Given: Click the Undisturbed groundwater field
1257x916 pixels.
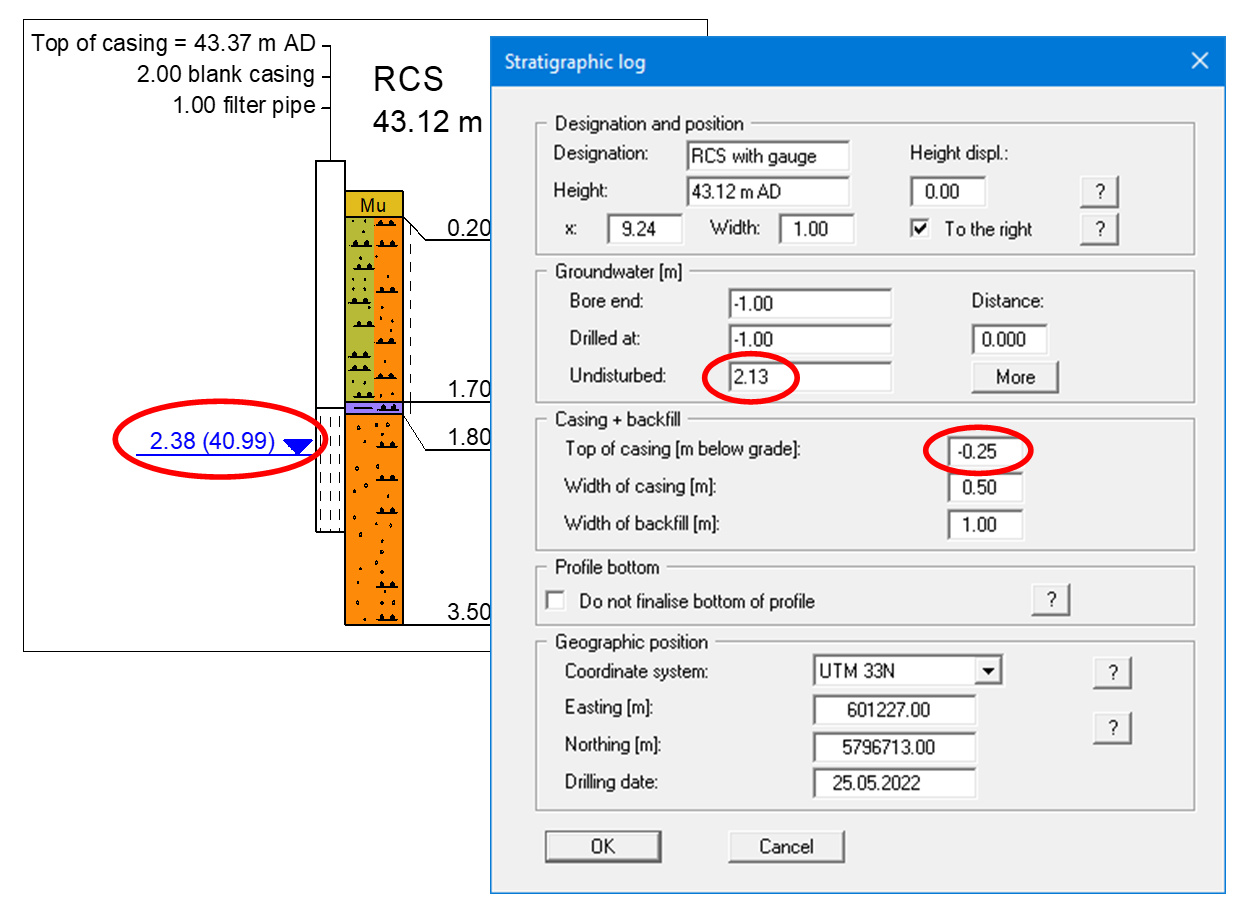Looking at the screenshot, I should click(x=809, y=377).
